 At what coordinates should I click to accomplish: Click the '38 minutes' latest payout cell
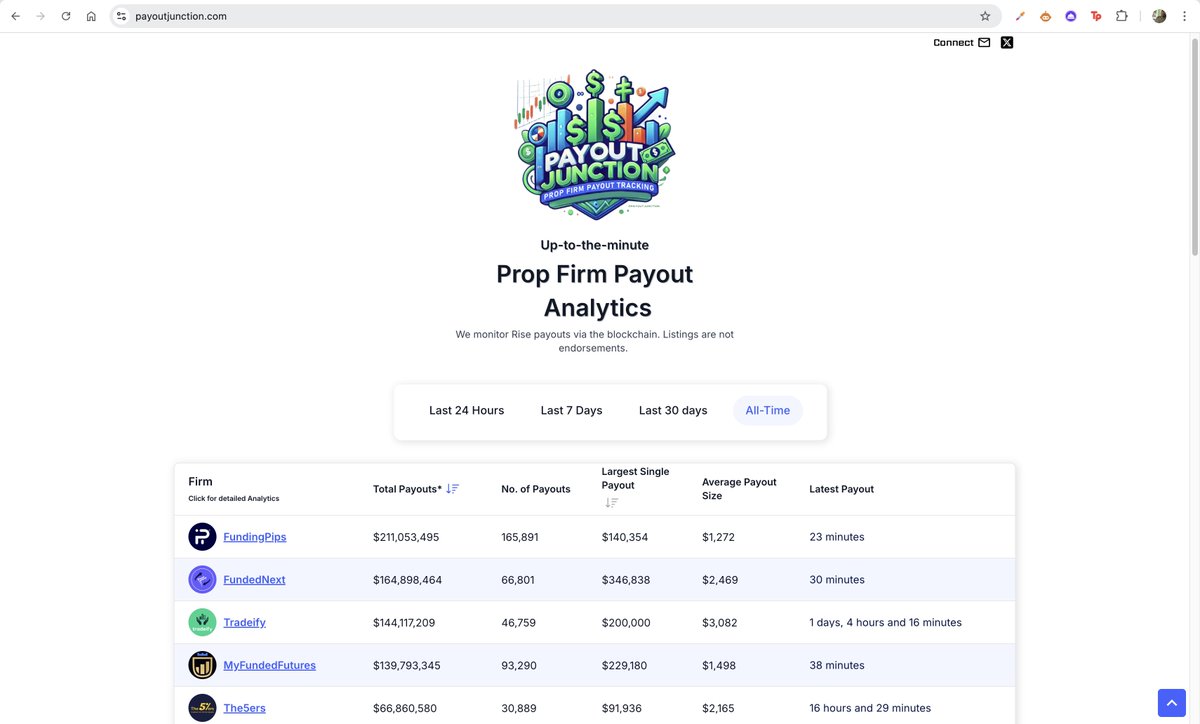837,665
